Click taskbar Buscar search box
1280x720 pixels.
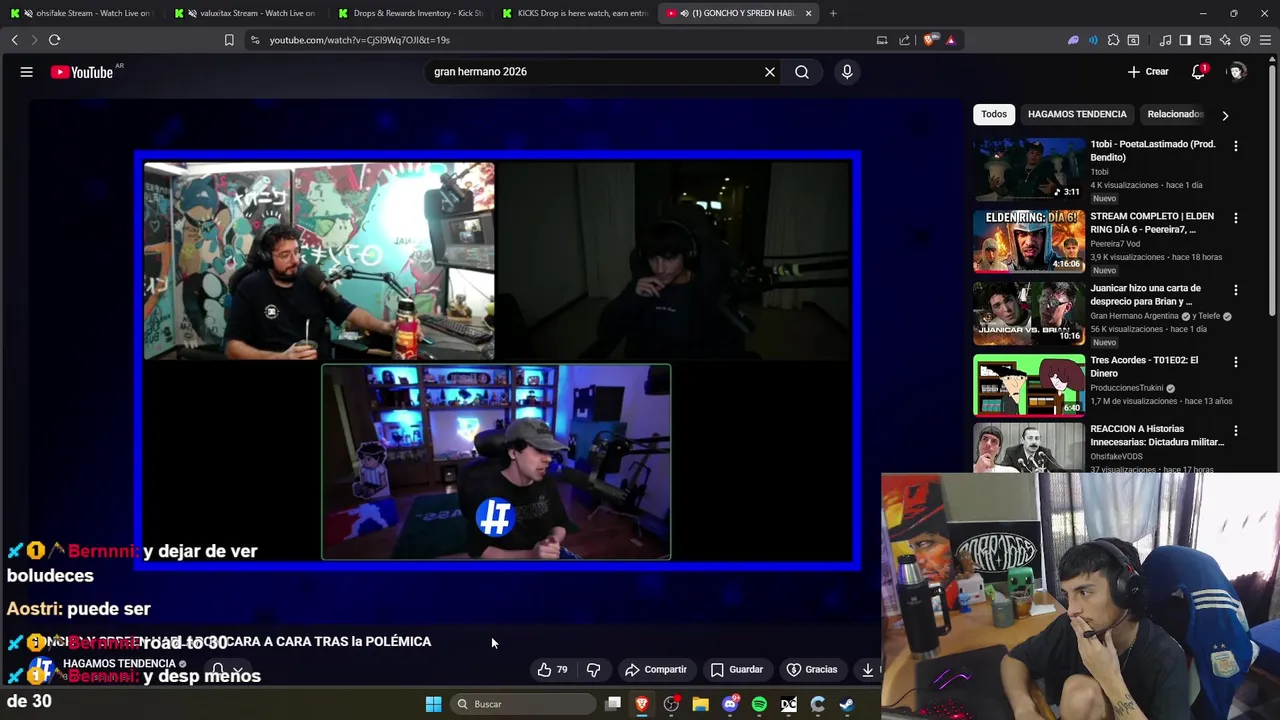(x=525, y=704)
